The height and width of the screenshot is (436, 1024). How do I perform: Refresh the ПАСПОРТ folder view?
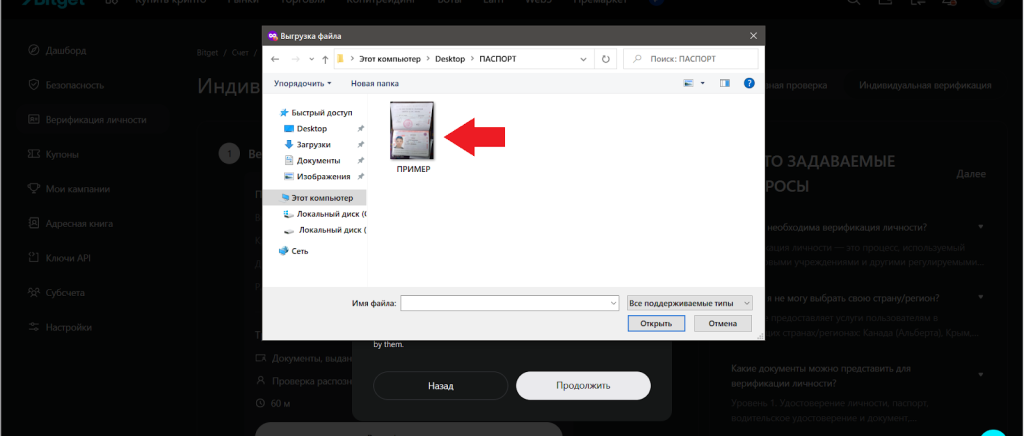point(605,60)
